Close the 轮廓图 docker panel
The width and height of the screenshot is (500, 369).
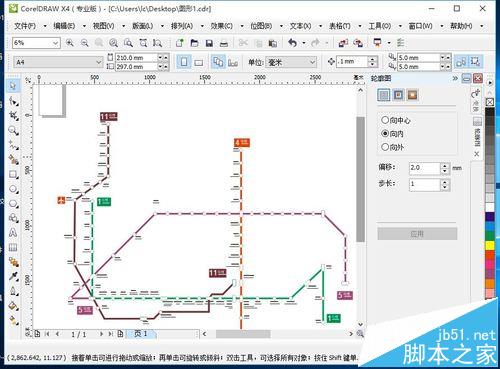pos(478,78)
